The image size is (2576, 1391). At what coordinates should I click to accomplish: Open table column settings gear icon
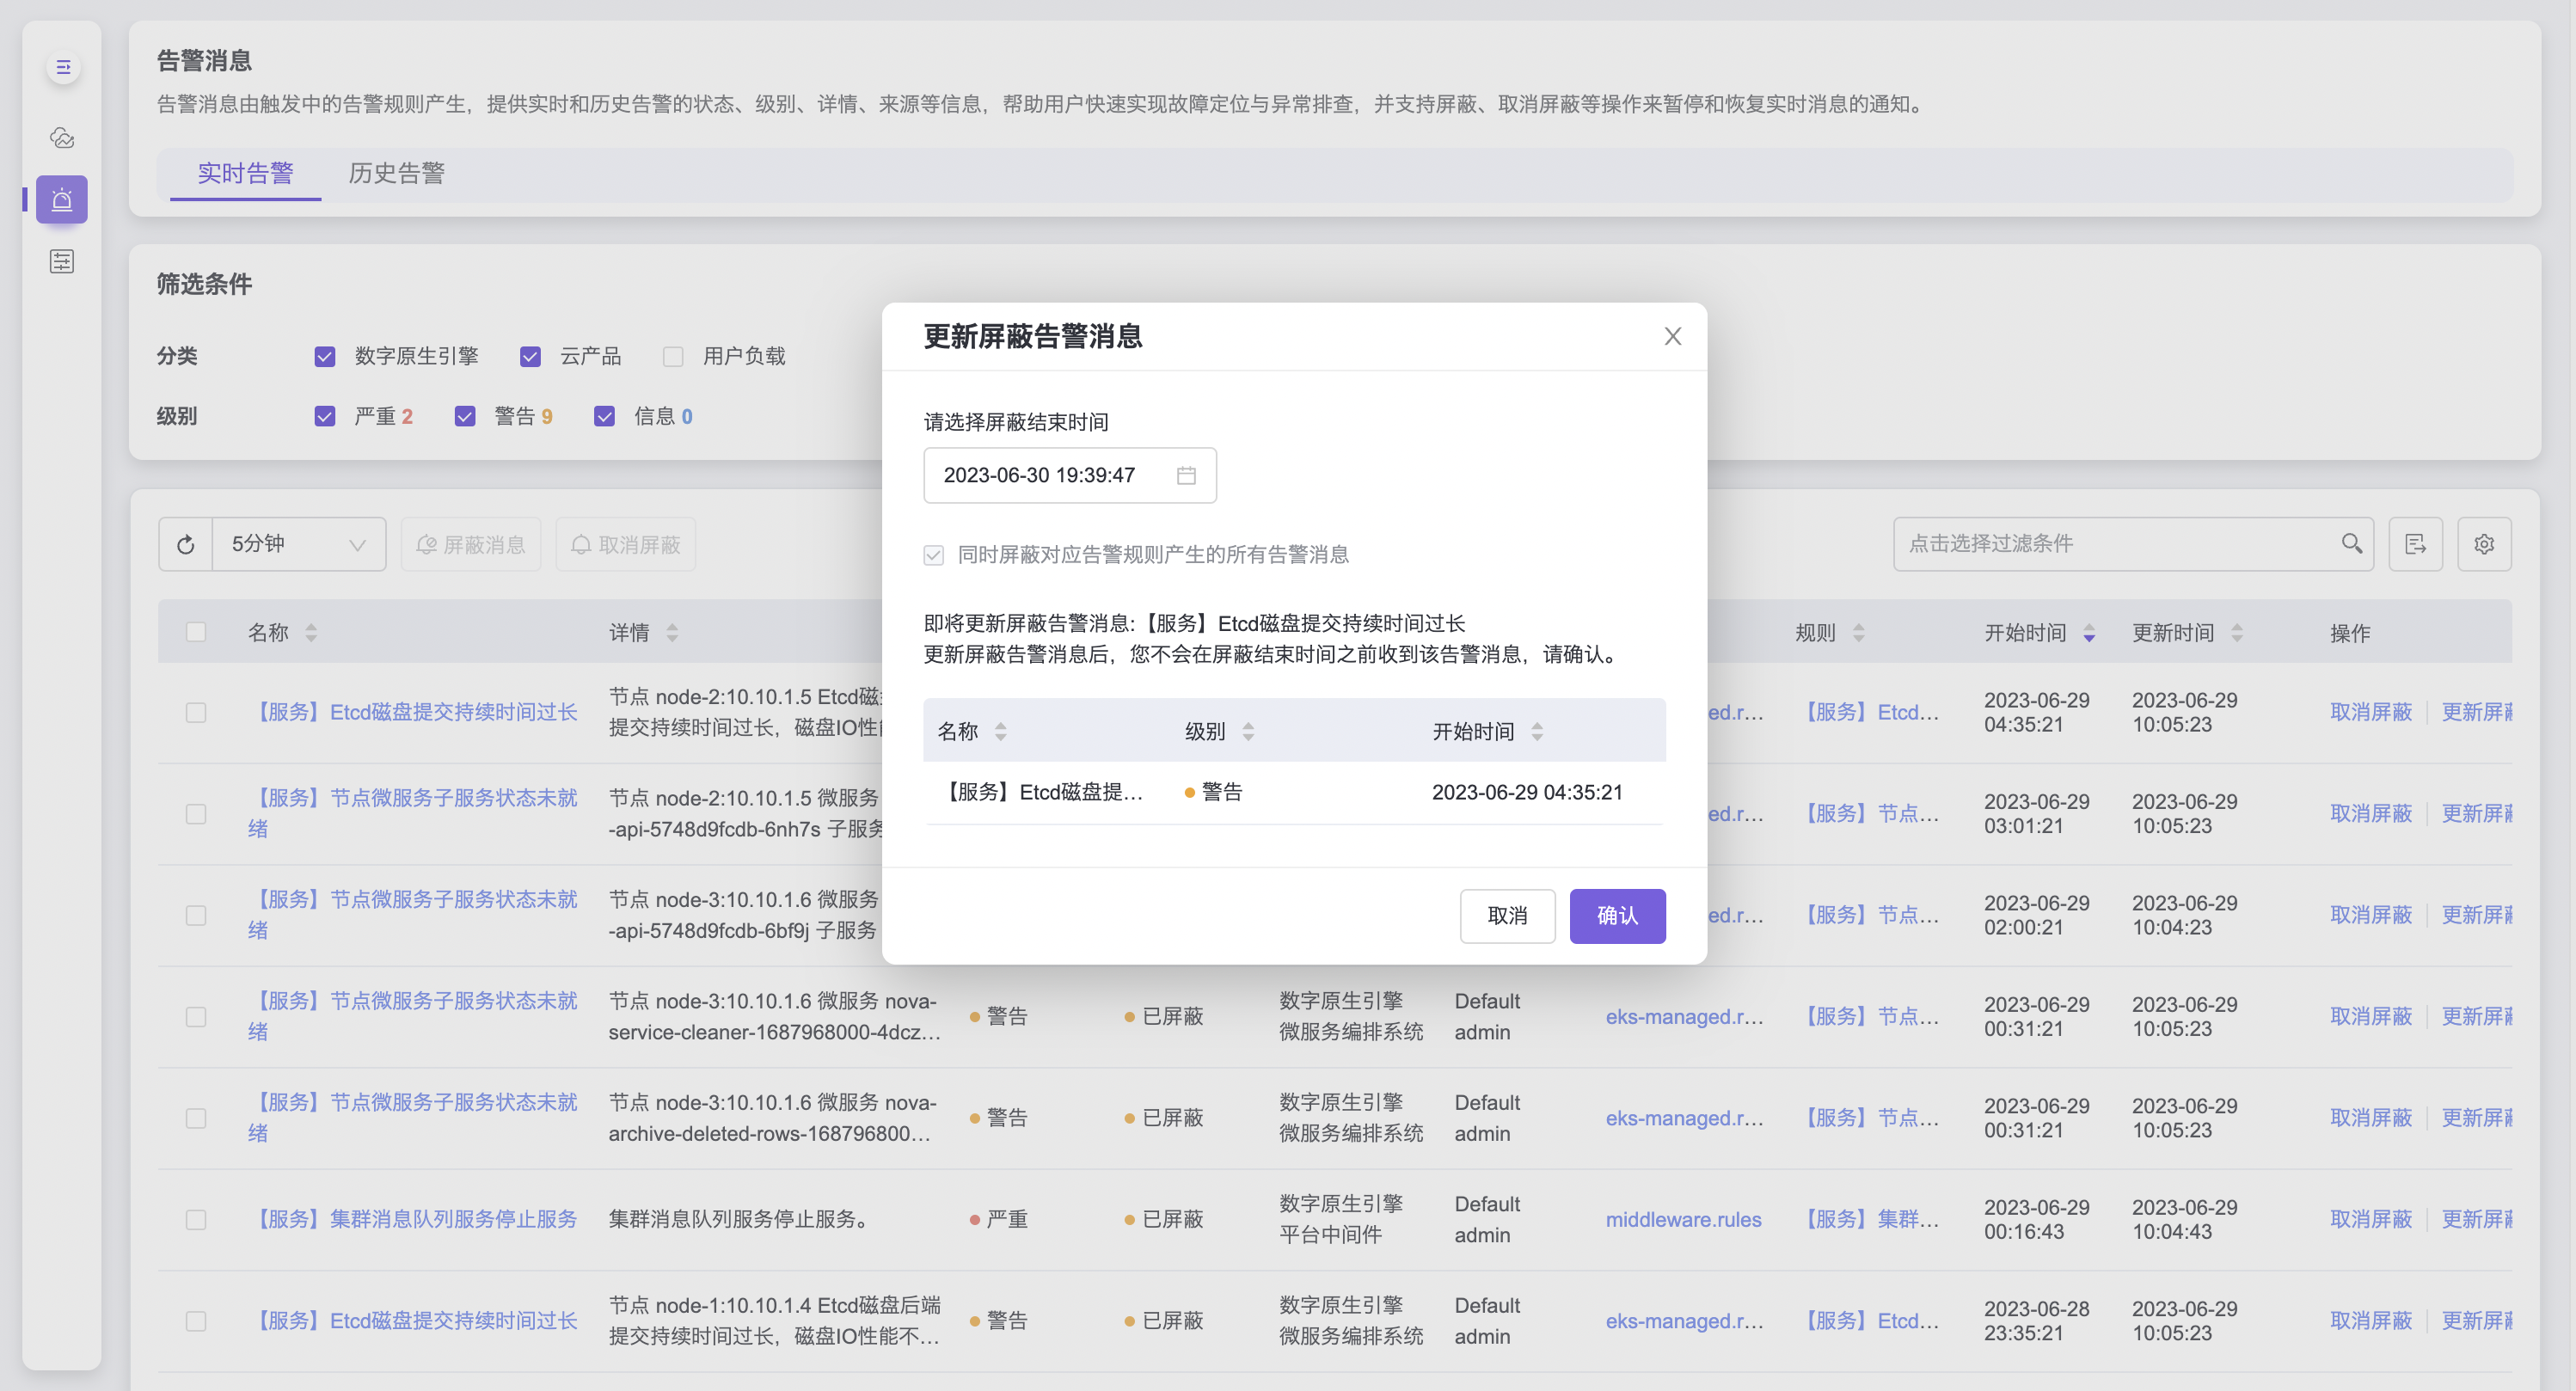click(x=2484, y=544)
